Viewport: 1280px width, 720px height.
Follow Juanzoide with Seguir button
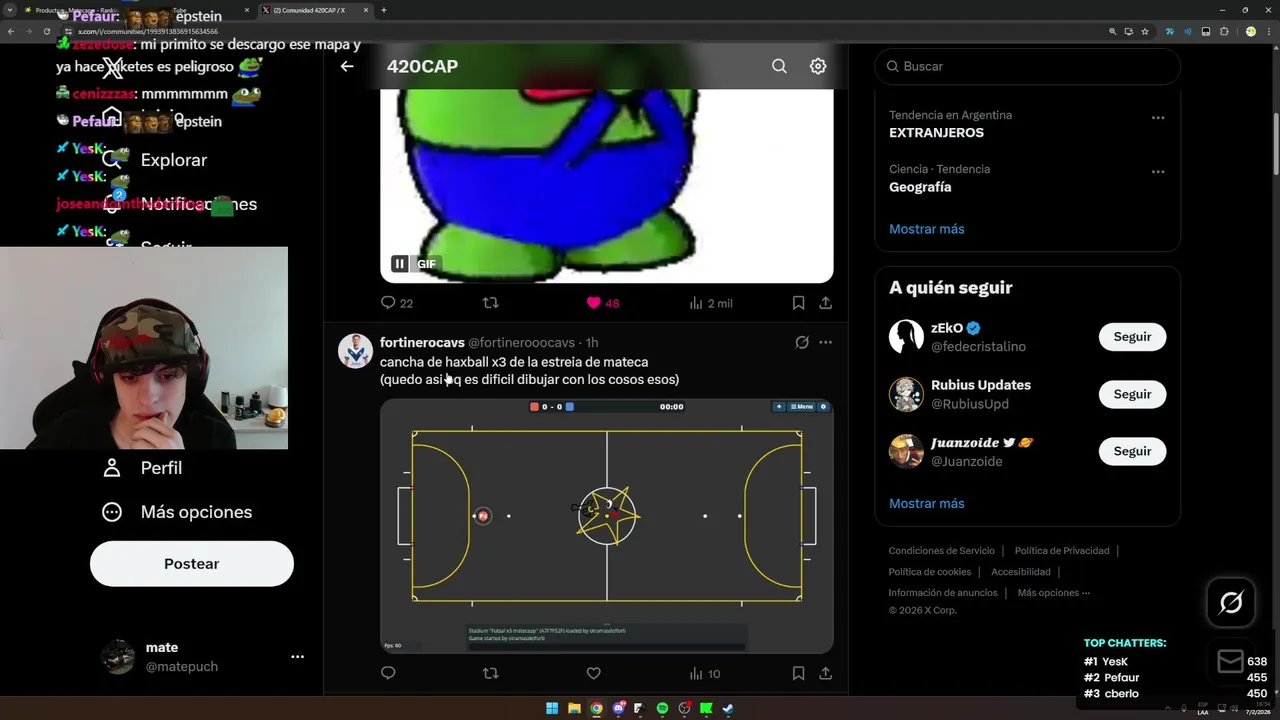point(1132,451)
